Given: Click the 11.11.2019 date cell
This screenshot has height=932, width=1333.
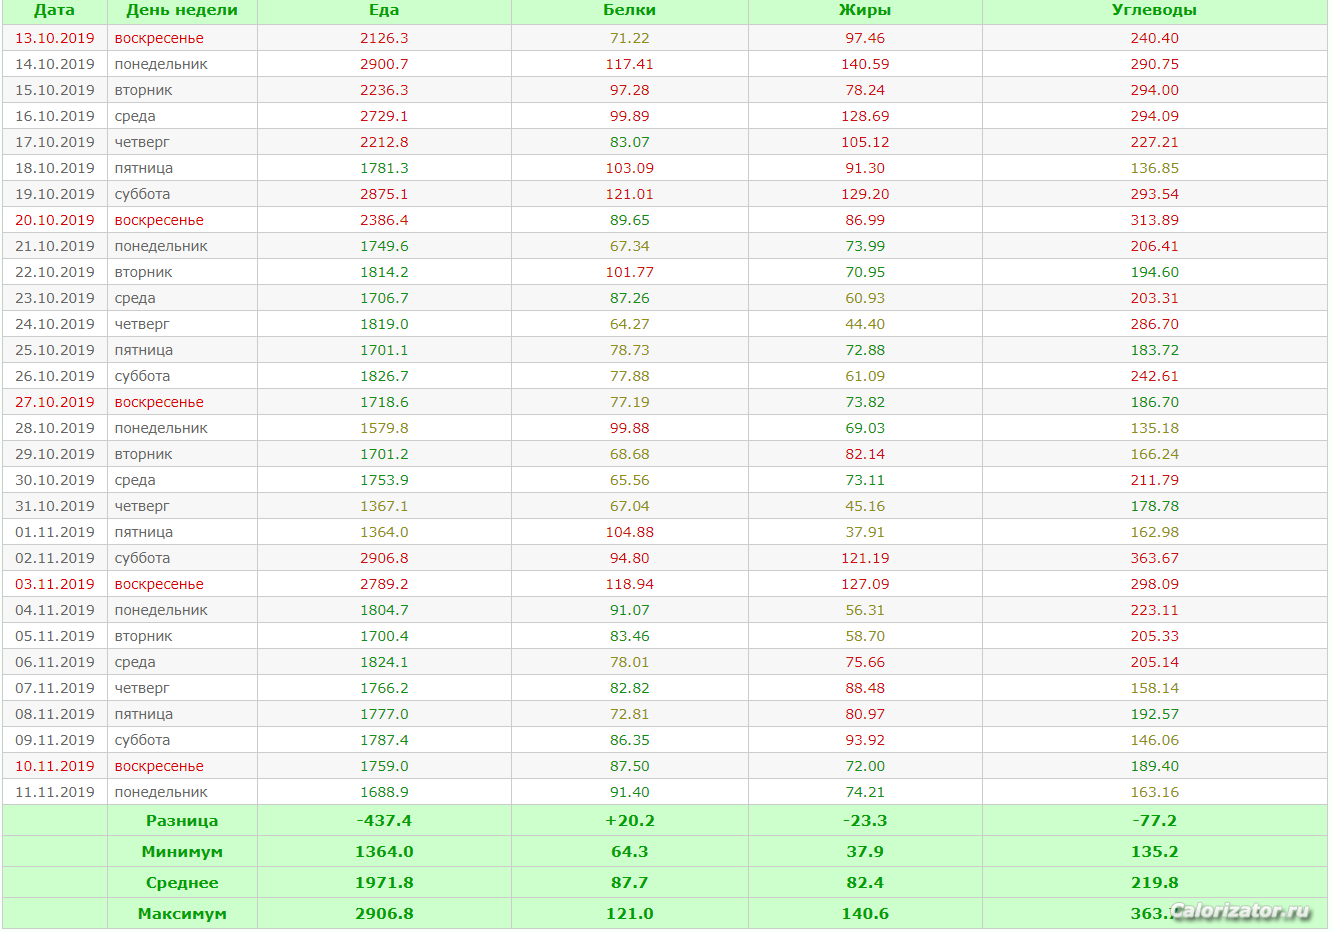Looking at the screenshot, I should 55,792.
